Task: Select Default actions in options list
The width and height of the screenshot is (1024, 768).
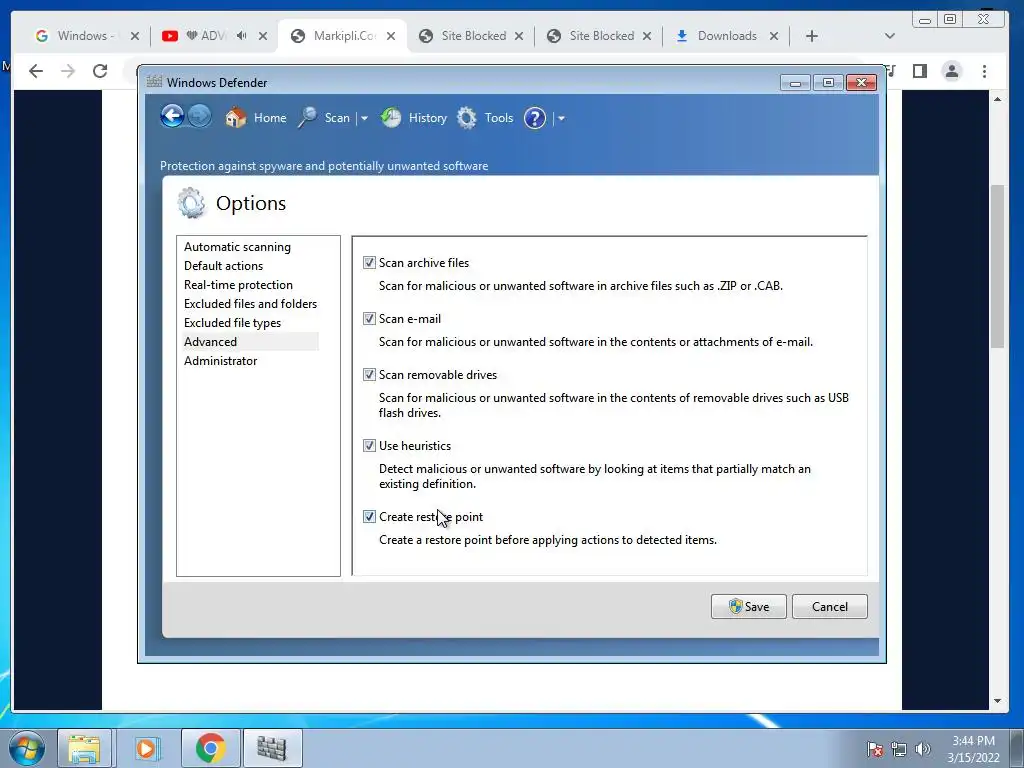Action: click(223, 266)
